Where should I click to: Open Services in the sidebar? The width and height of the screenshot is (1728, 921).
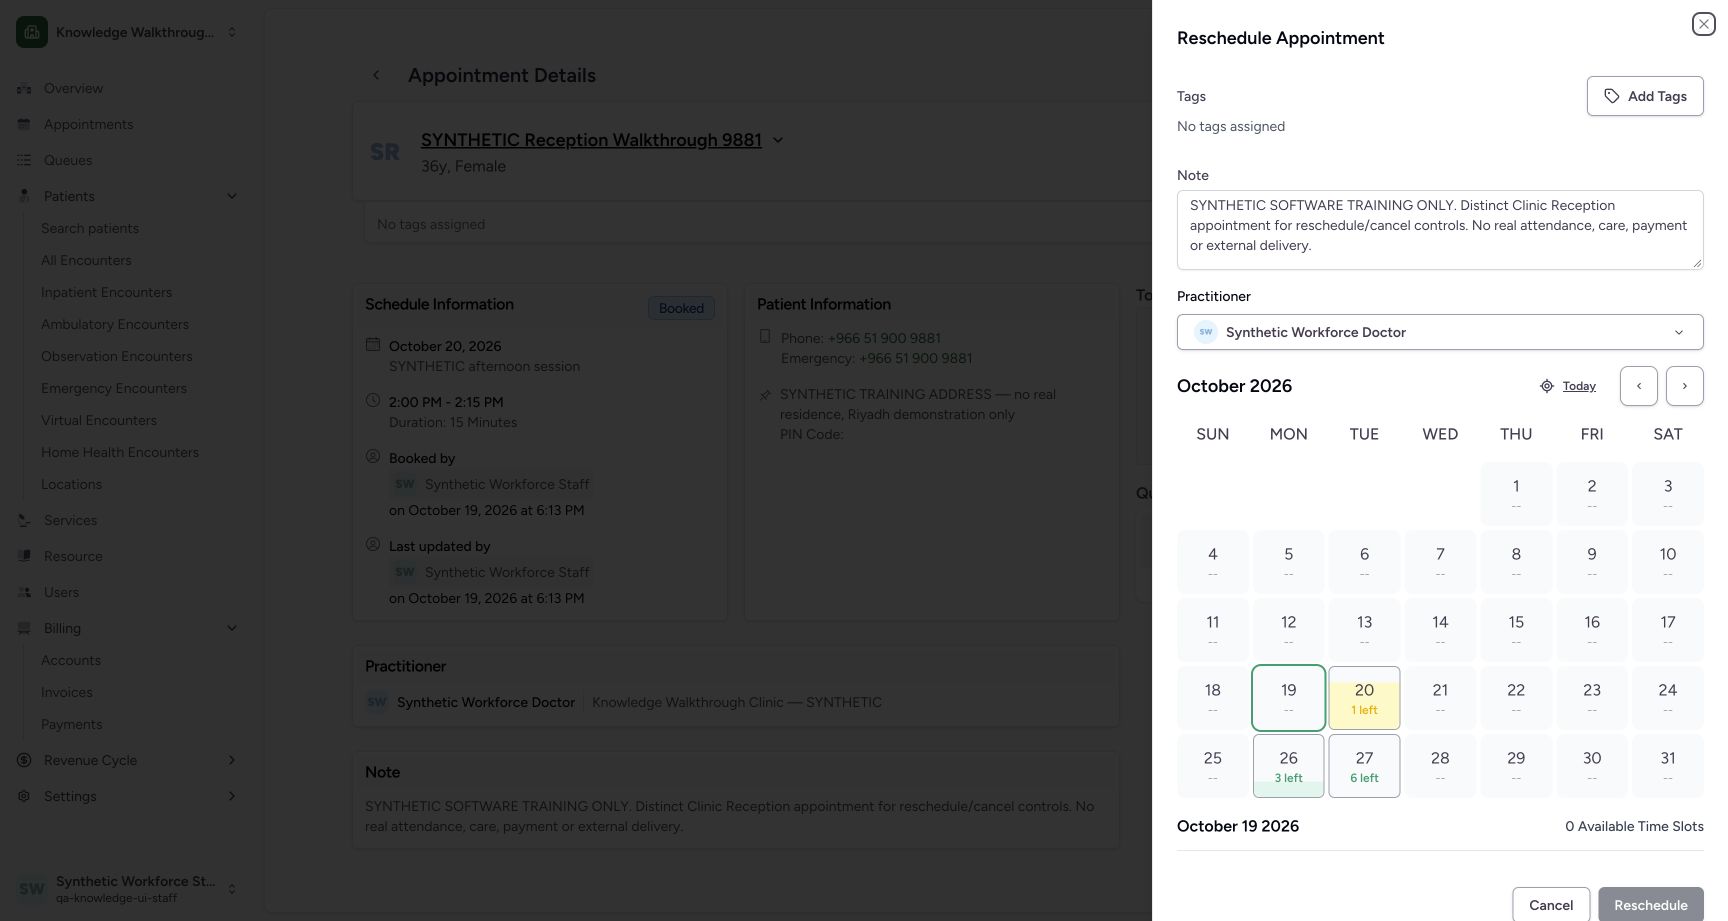(x=70, y=520)
